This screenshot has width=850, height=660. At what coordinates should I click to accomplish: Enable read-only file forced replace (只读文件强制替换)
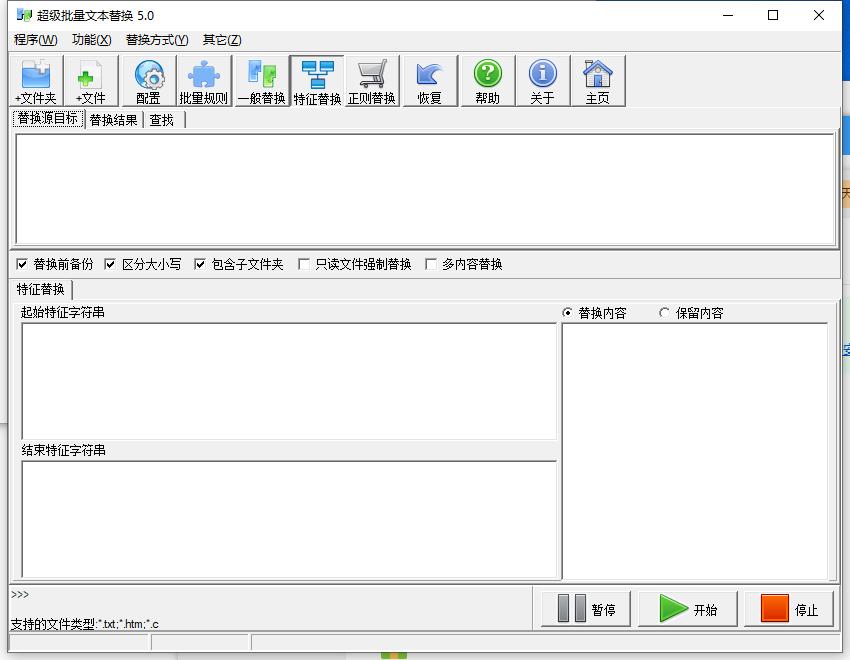pos(304,265)
